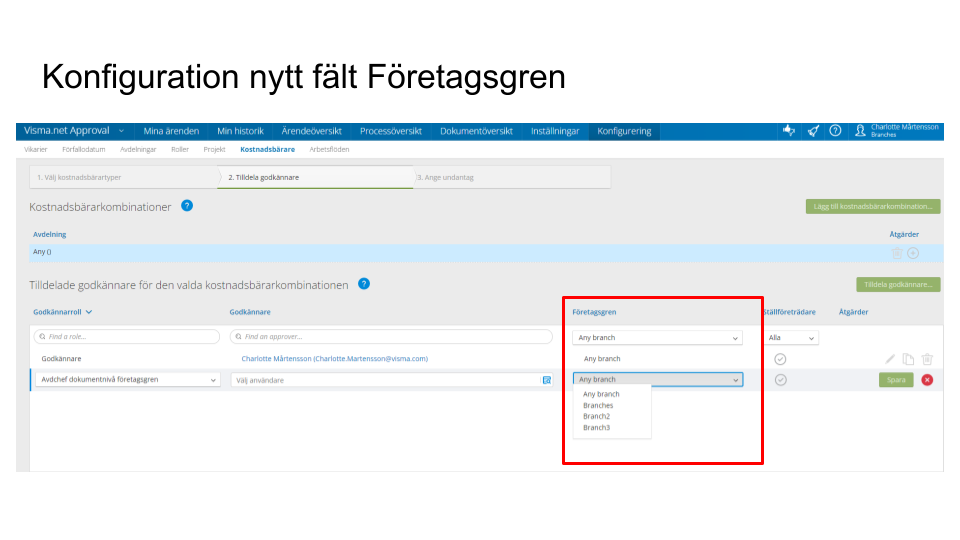This screenshot has height=540, width=960.
Task: Open the Alla Ställföreträdare filter dropdown
Action: pyautogui.click(x=791, y=337)
